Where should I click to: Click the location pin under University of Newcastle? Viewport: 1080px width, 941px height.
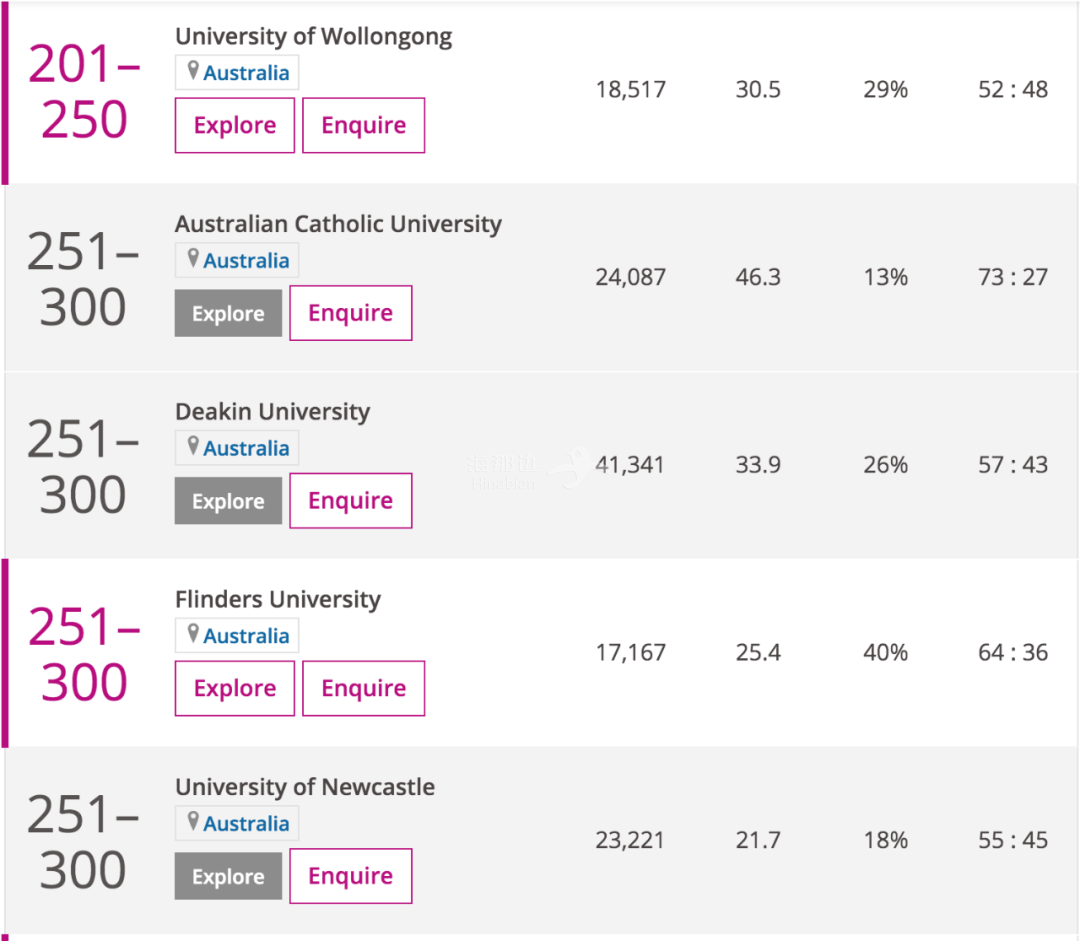(193, 821)
